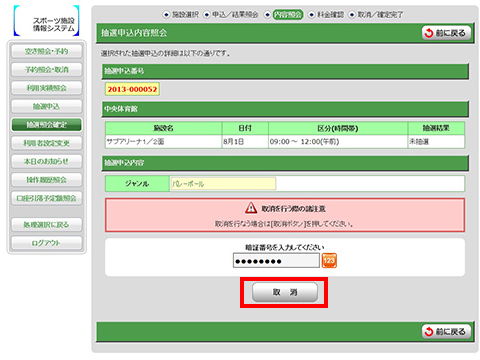Click the ジャンル label cell
Screen dimensions: 480x360
(137, 184)
